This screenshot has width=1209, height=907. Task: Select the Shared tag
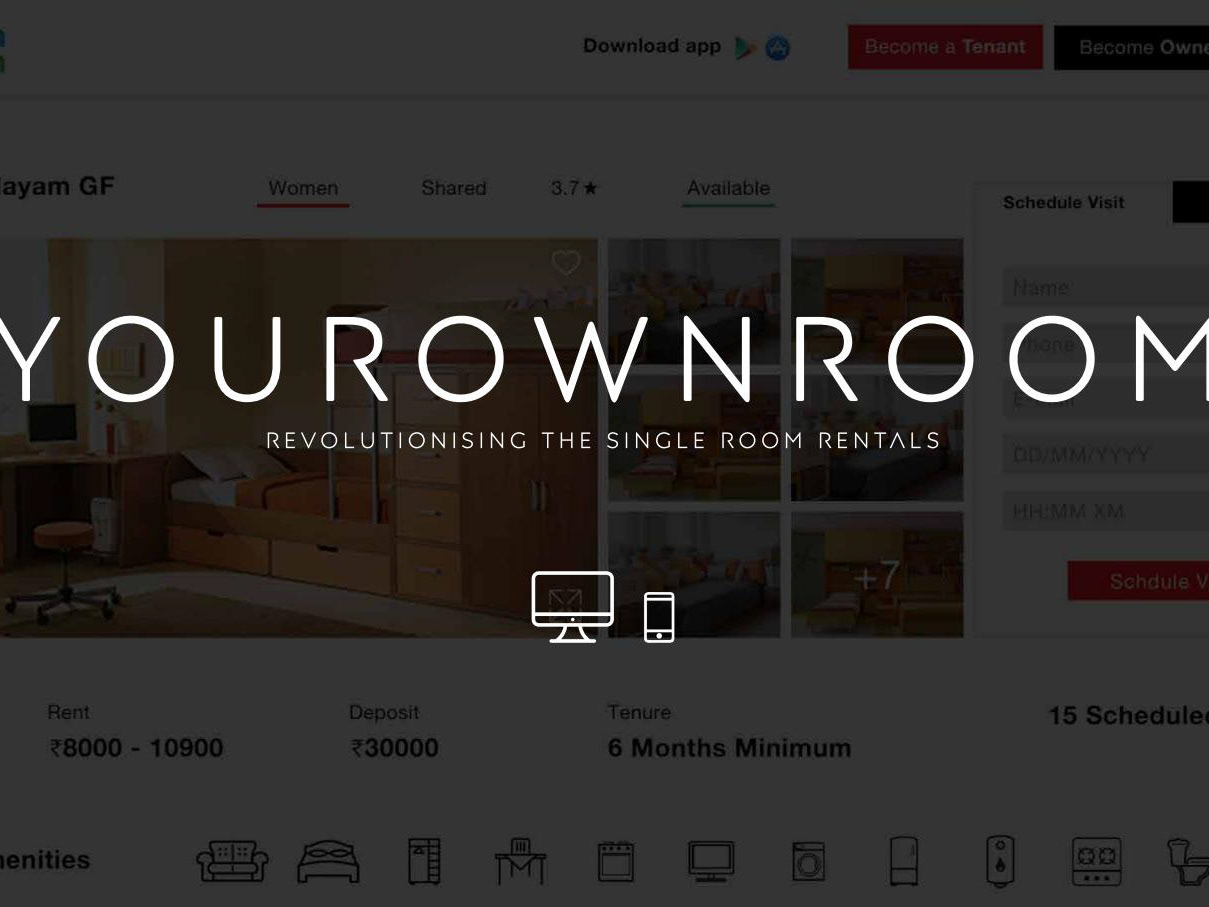pyautogui.click(x=453, y=188)
